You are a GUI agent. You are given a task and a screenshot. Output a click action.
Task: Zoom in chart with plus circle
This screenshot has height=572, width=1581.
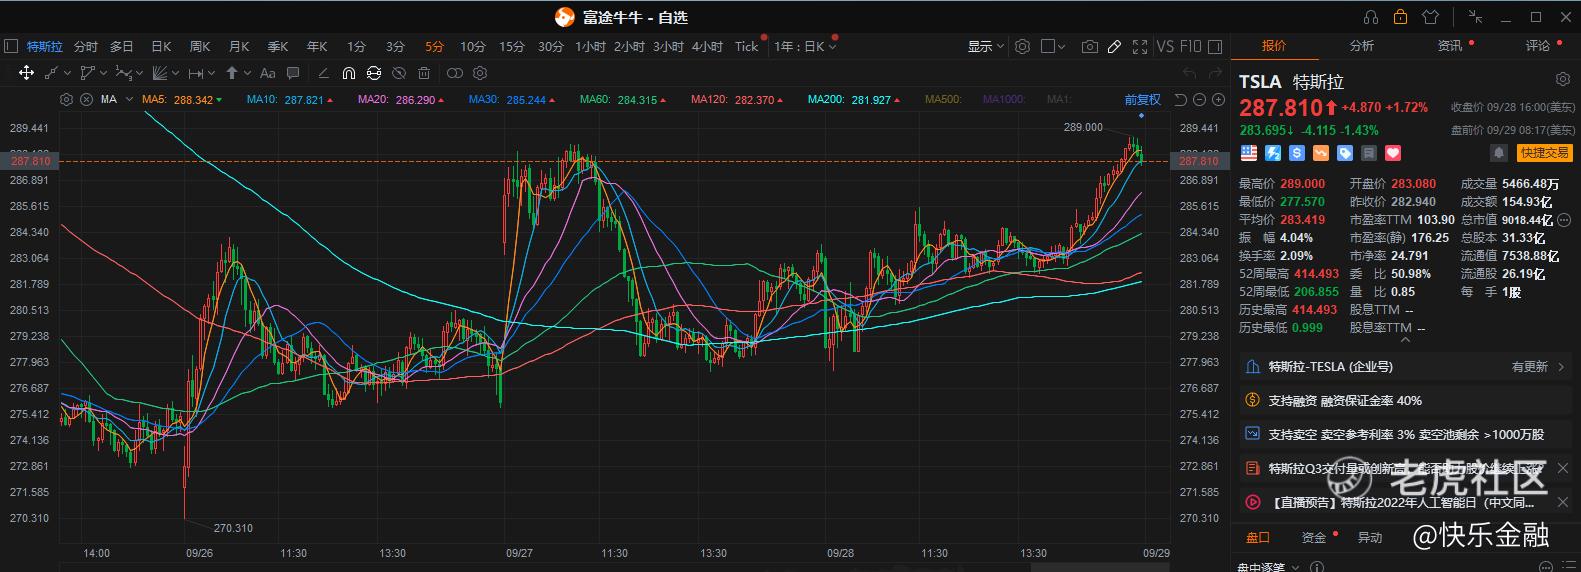(1218, 99)
